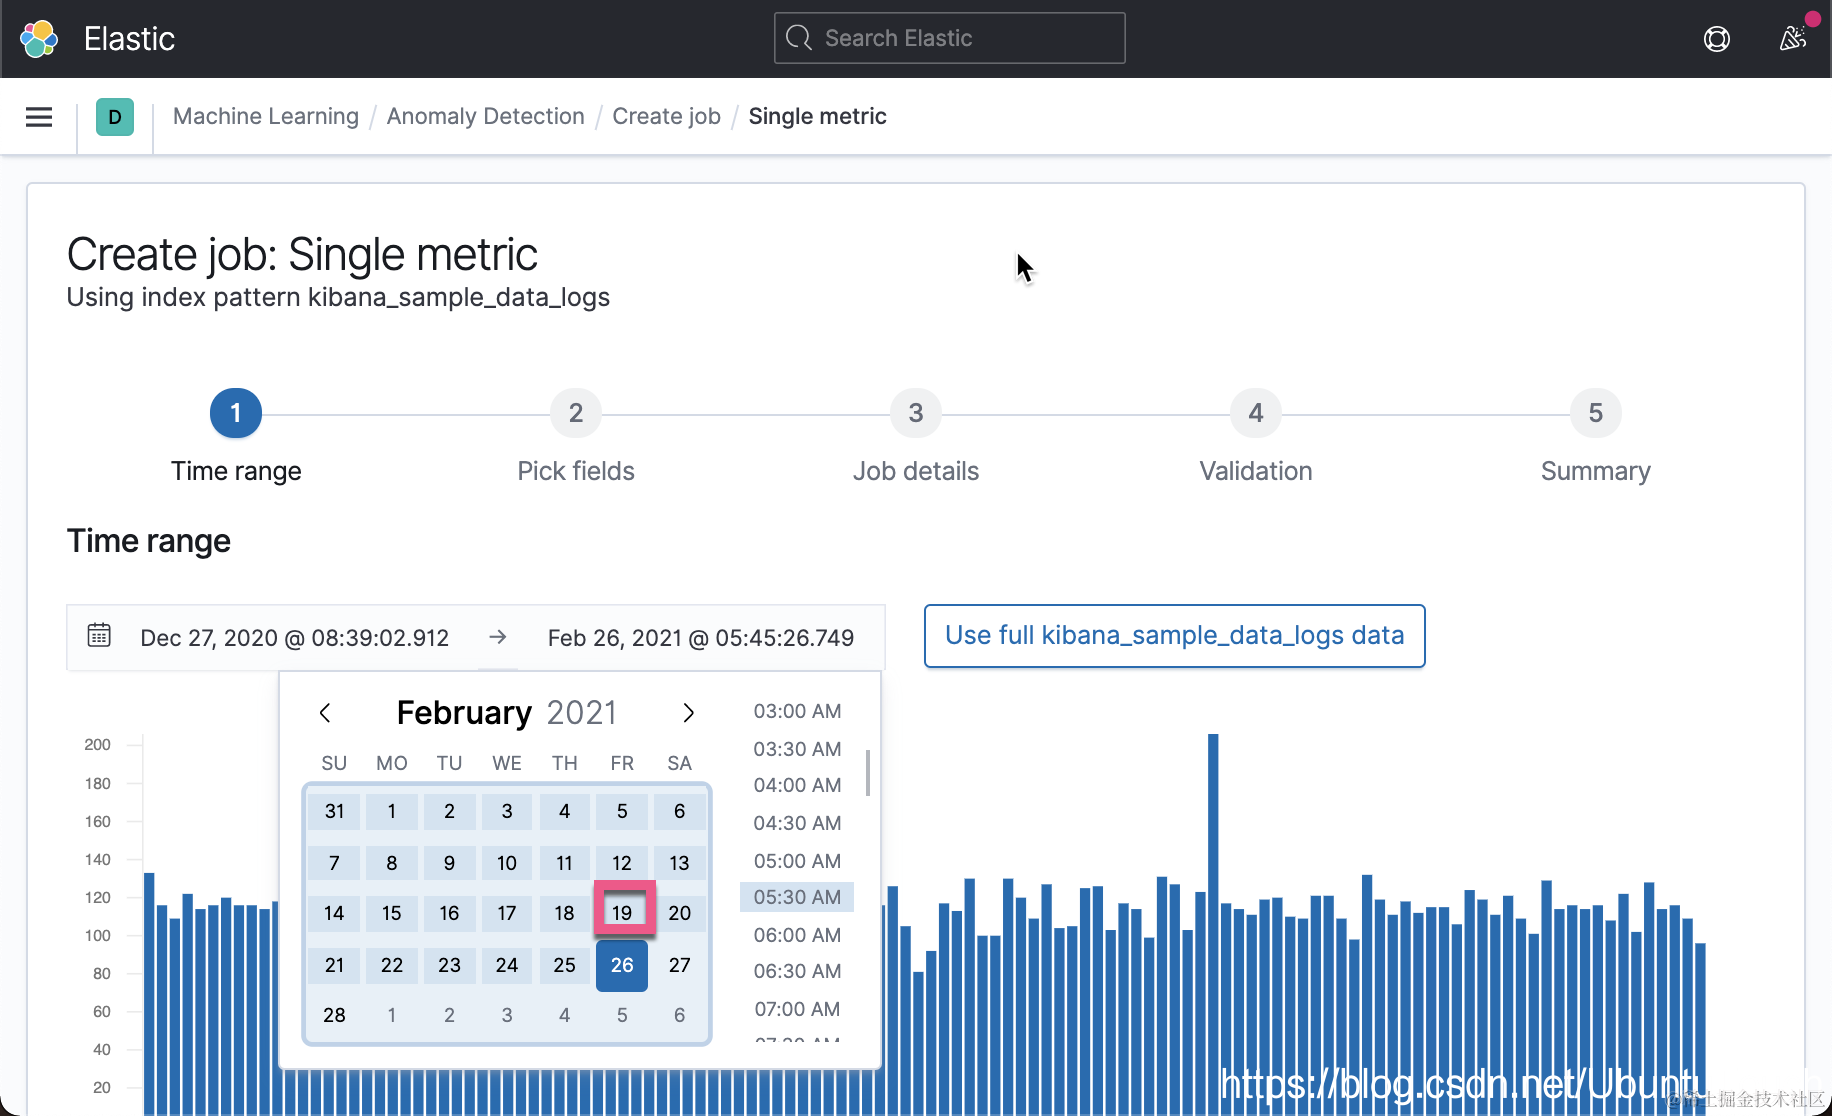This screenshot has height=1116, width=1832.
Task: Pick February 17 in calendar
Action: (507, 913)
